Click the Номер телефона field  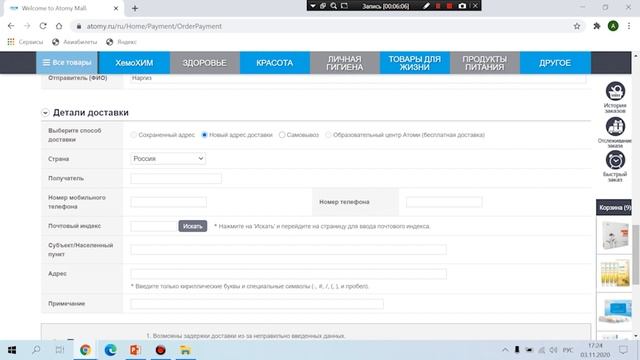(444, 202)
